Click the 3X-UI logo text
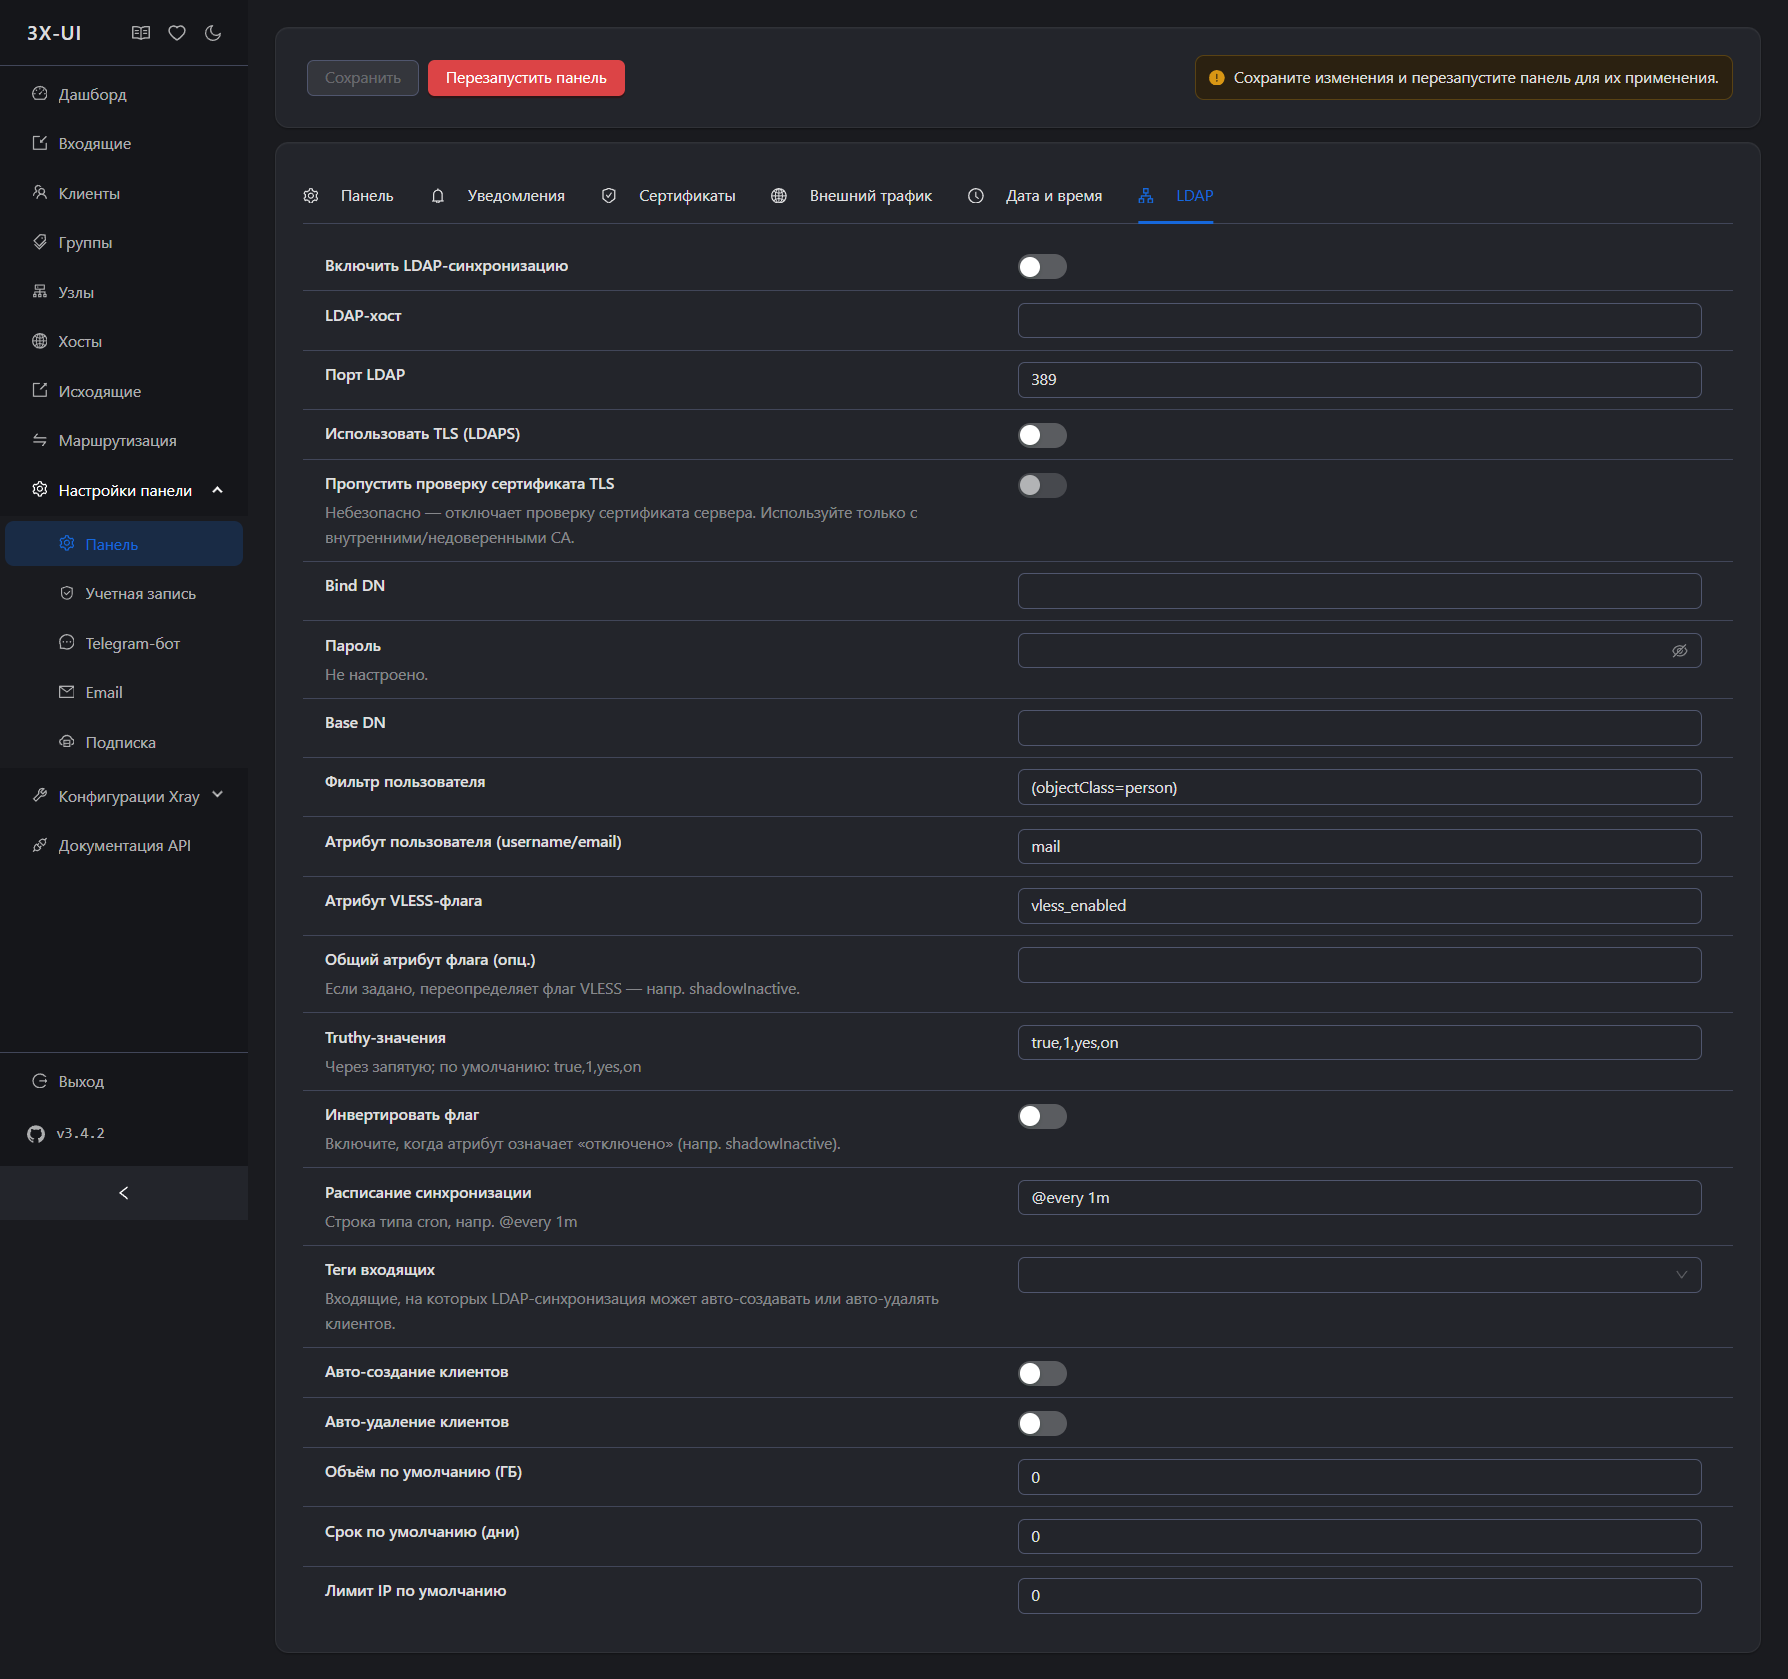 [54, 33]
